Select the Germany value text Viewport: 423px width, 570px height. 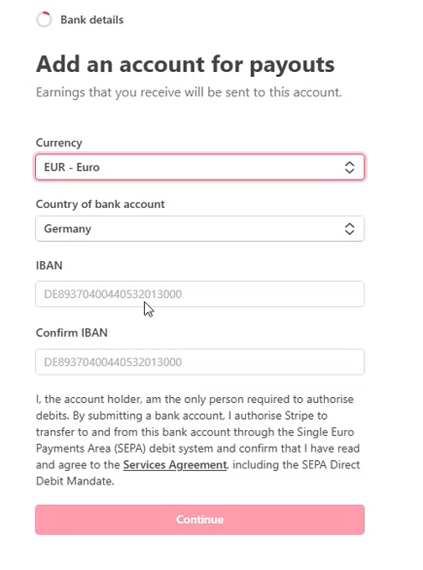(68, 229)
